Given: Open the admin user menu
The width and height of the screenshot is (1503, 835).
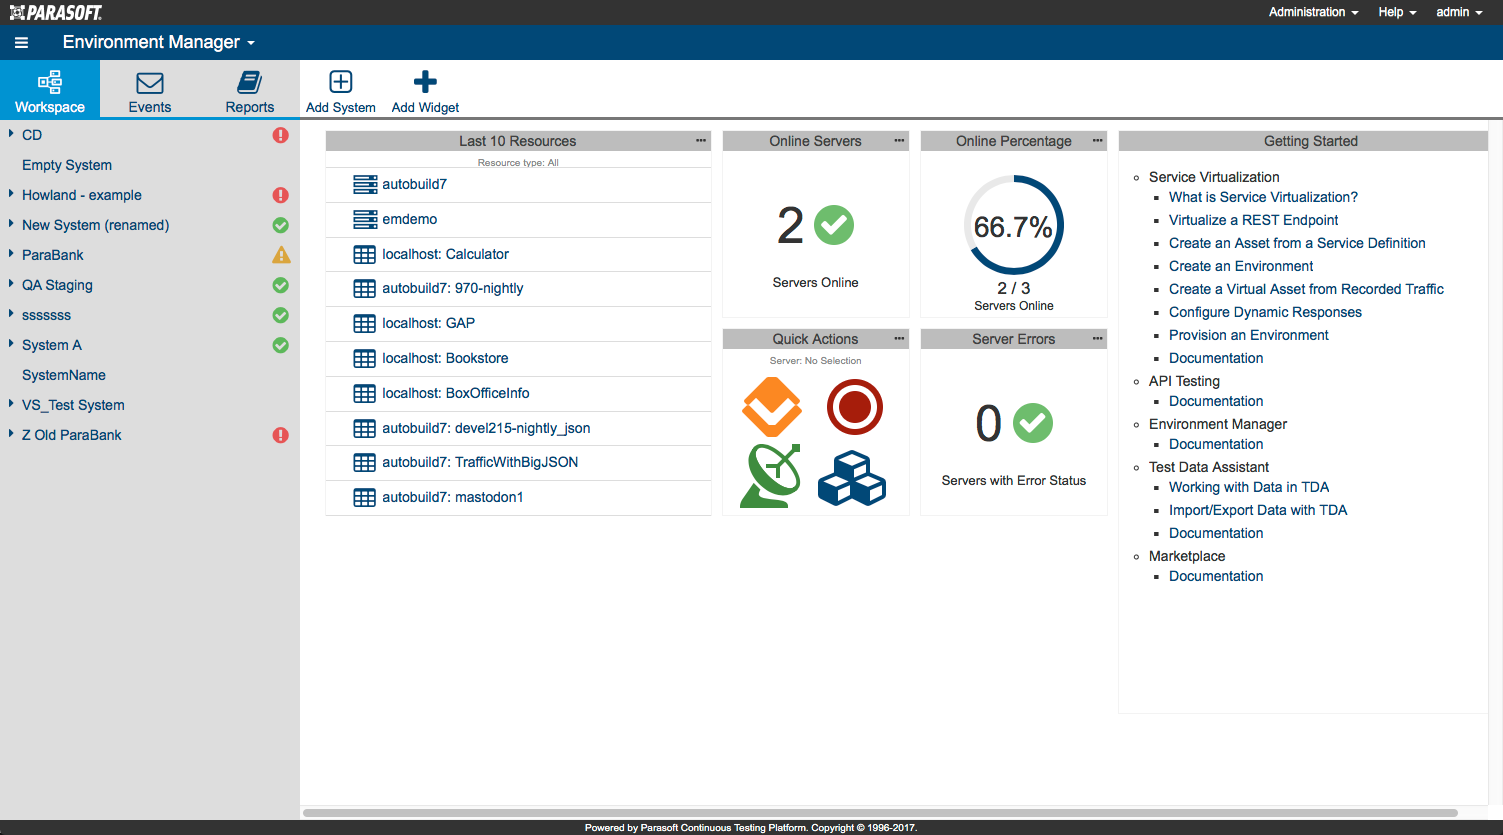Looking at the screenshot, I should click(x=1459, y=12).
